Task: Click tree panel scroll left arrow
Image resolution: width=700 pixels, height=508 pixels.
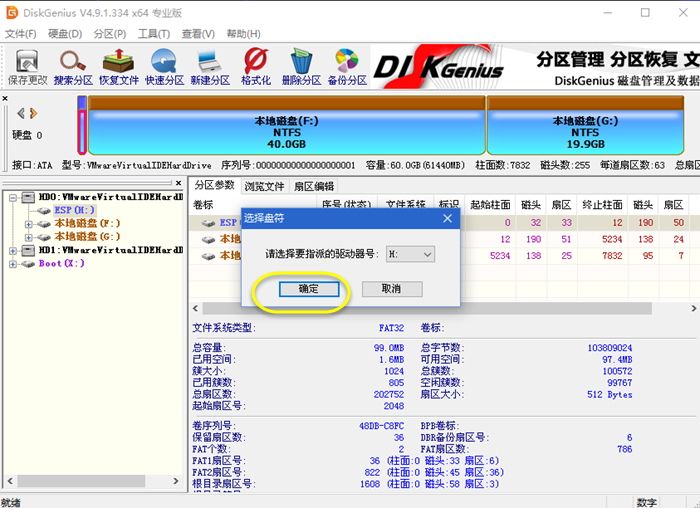Action: click(x=10, y=481)
